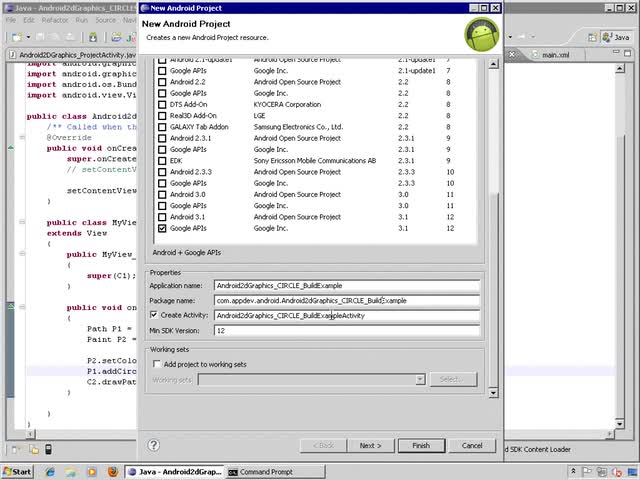
Task: Switch to the main.xml editor tab
Action: [x=555, y=55]
